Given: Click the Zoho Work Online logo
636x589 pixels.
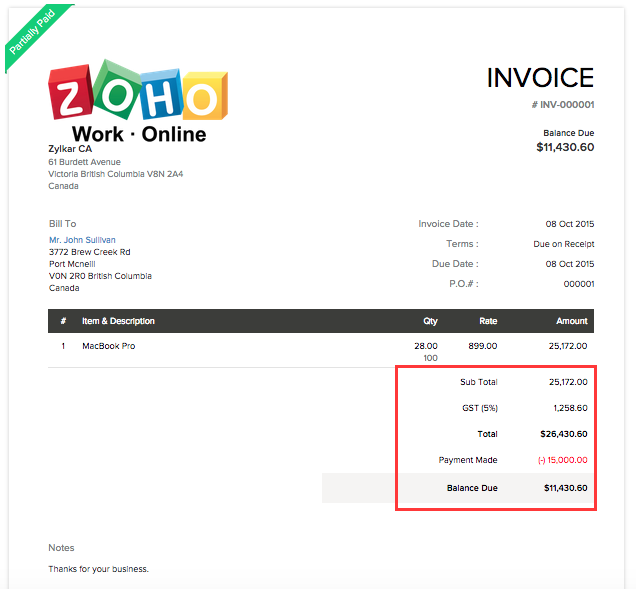Looking at the screenshot, I should [x=138, y=101].
